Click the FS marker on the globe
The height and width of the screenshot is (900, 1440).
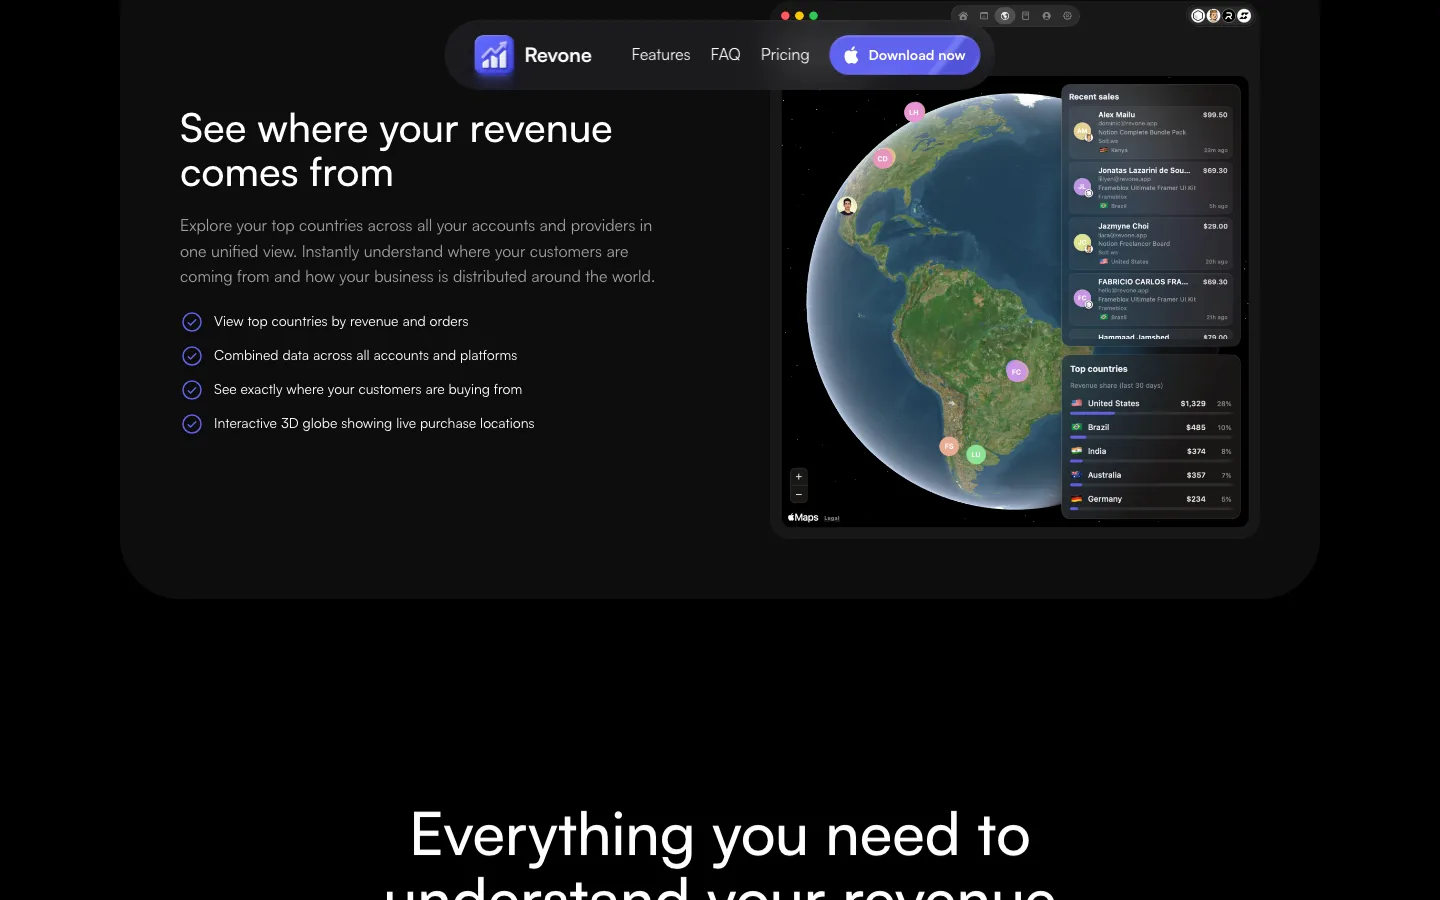pos(949,446)
